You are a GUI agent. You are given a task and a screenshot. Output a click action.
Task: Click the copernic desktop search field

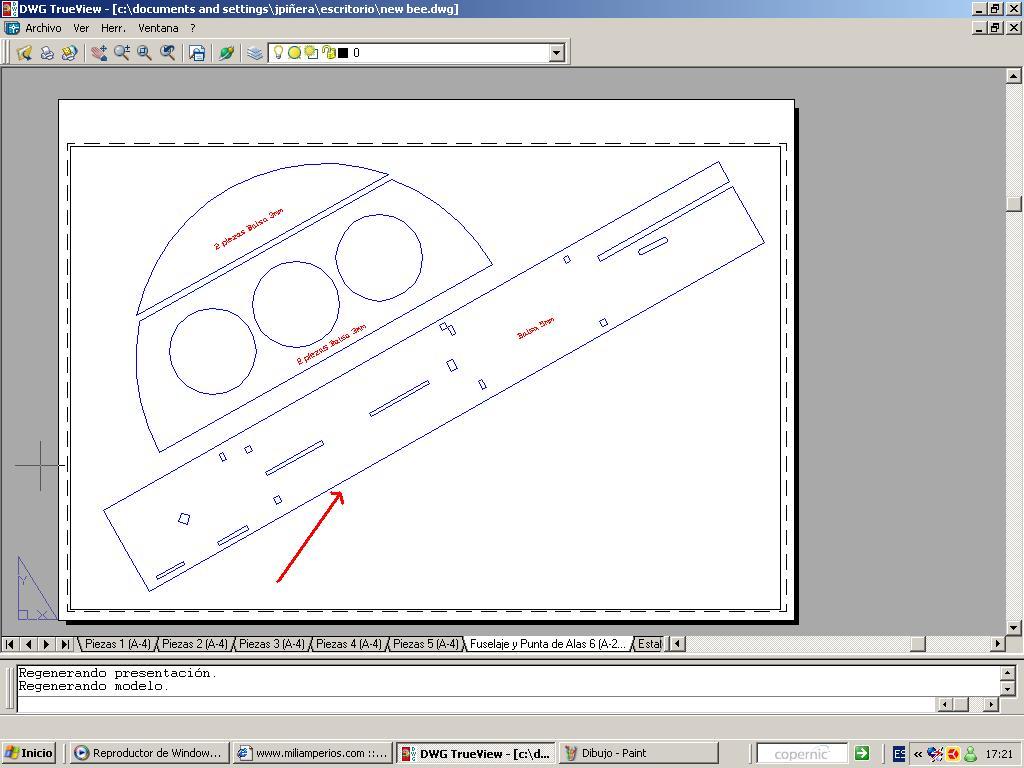[802, 753]
